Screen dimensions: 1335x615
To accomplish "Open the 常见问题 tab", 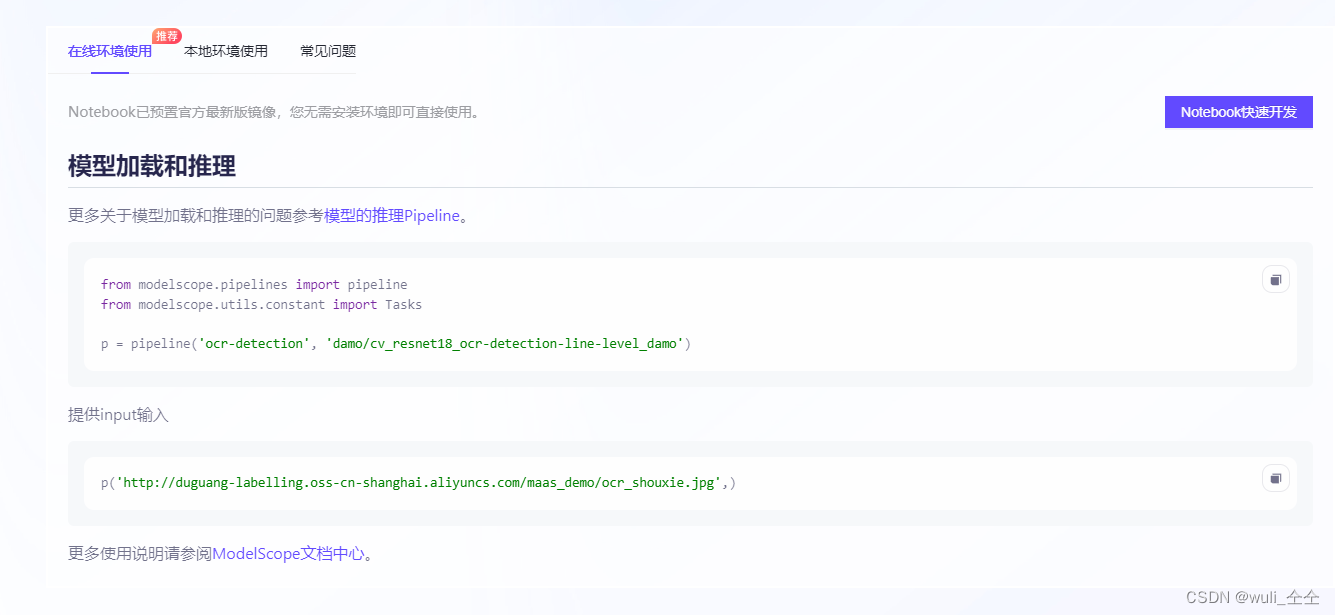I will pyautogui.click(x=327, y=51).
